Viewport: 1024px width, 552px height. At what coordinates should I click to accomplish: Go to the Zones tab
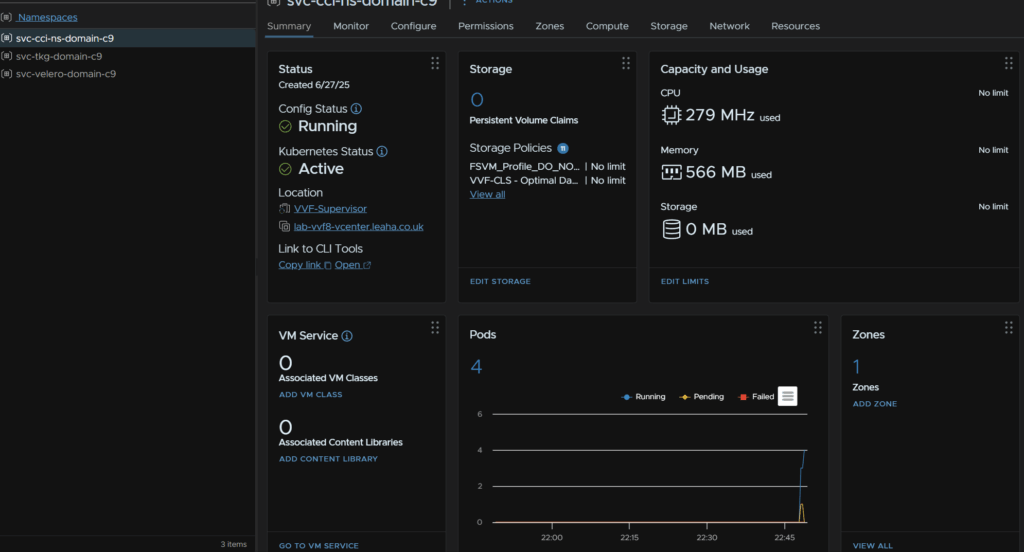(x=550, y=26)
